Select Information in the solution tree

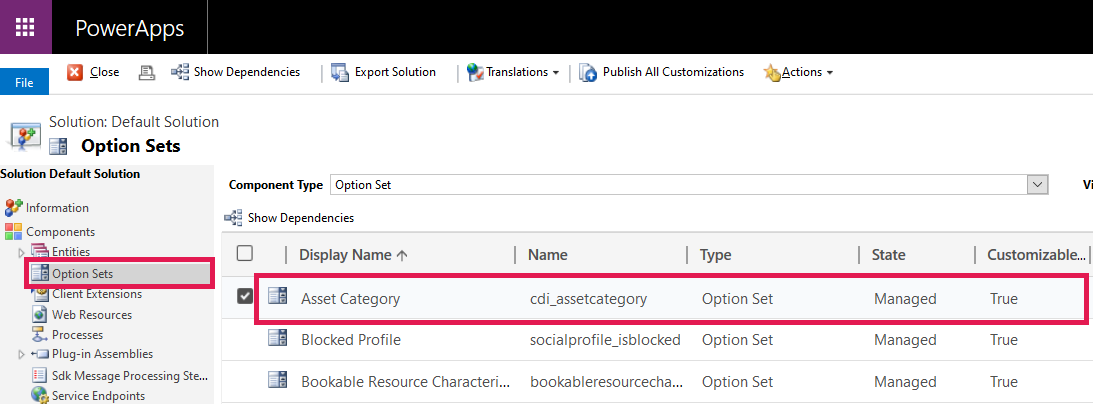pos(57,208)
